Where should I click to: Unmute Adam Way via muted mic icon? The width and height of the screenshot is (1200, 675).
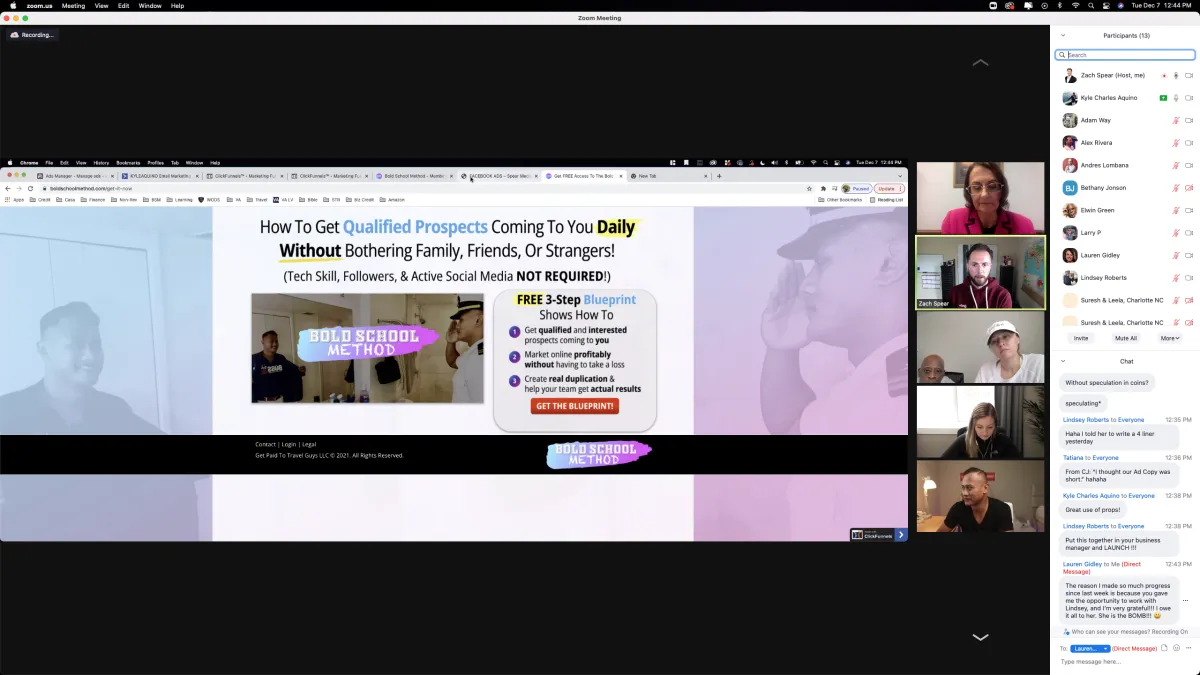(1176, 121)
